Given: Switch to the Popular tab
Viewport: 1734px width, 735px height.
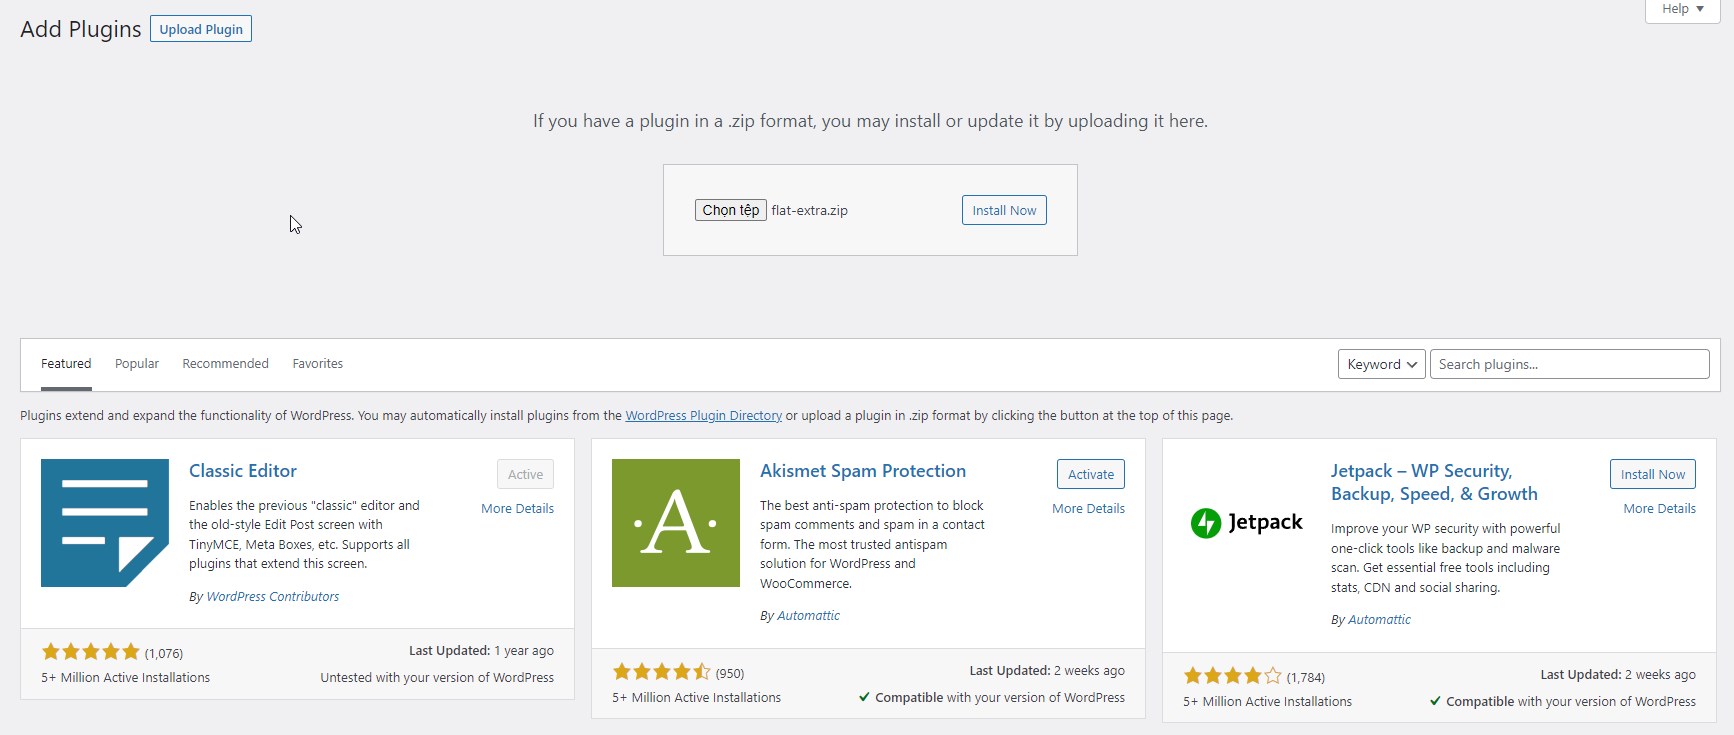Looking at the screenshot, I should [x=137, y=364].
